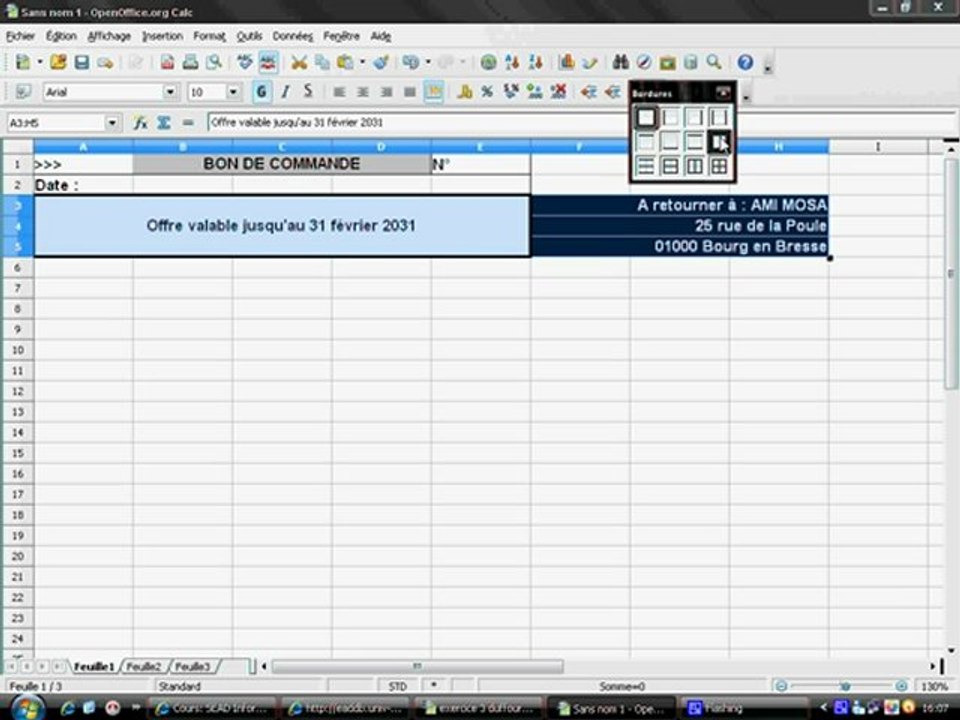Image resolution: width=960 pixels, height=720 pixels.
Task: Paste from clipboard icon
Action: [x=345, y=62]
